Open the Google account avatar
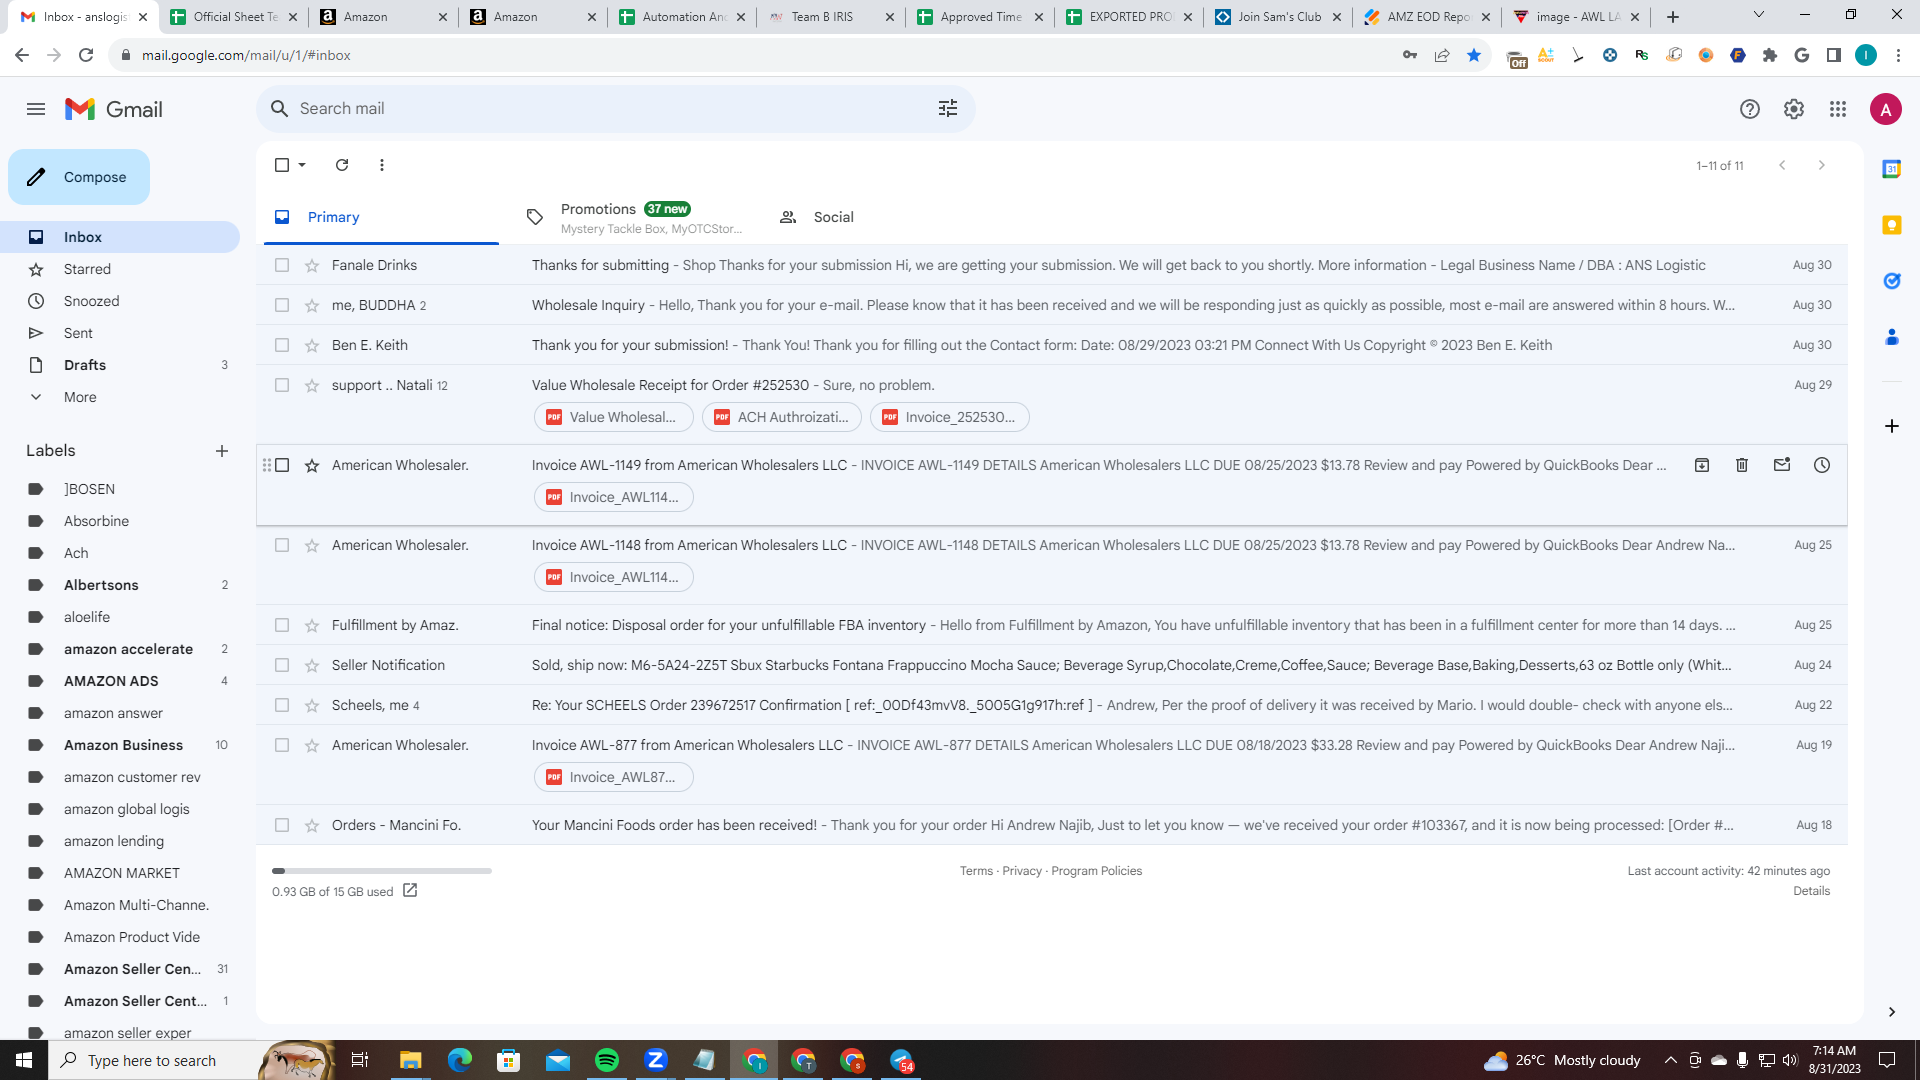Screen dimensions: 1920x1080 click(x=1886, y=109)
